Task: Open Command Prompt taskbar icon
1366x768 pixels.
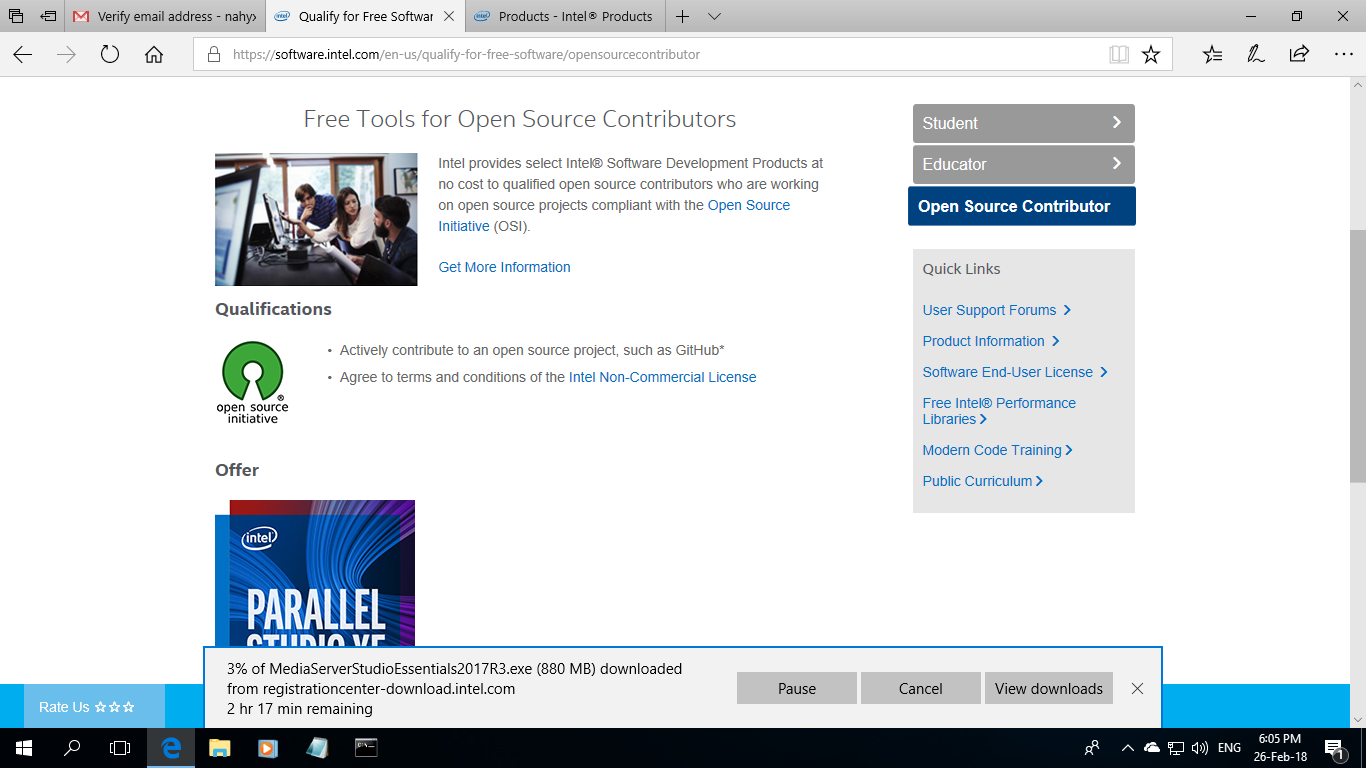Action: 366,748
